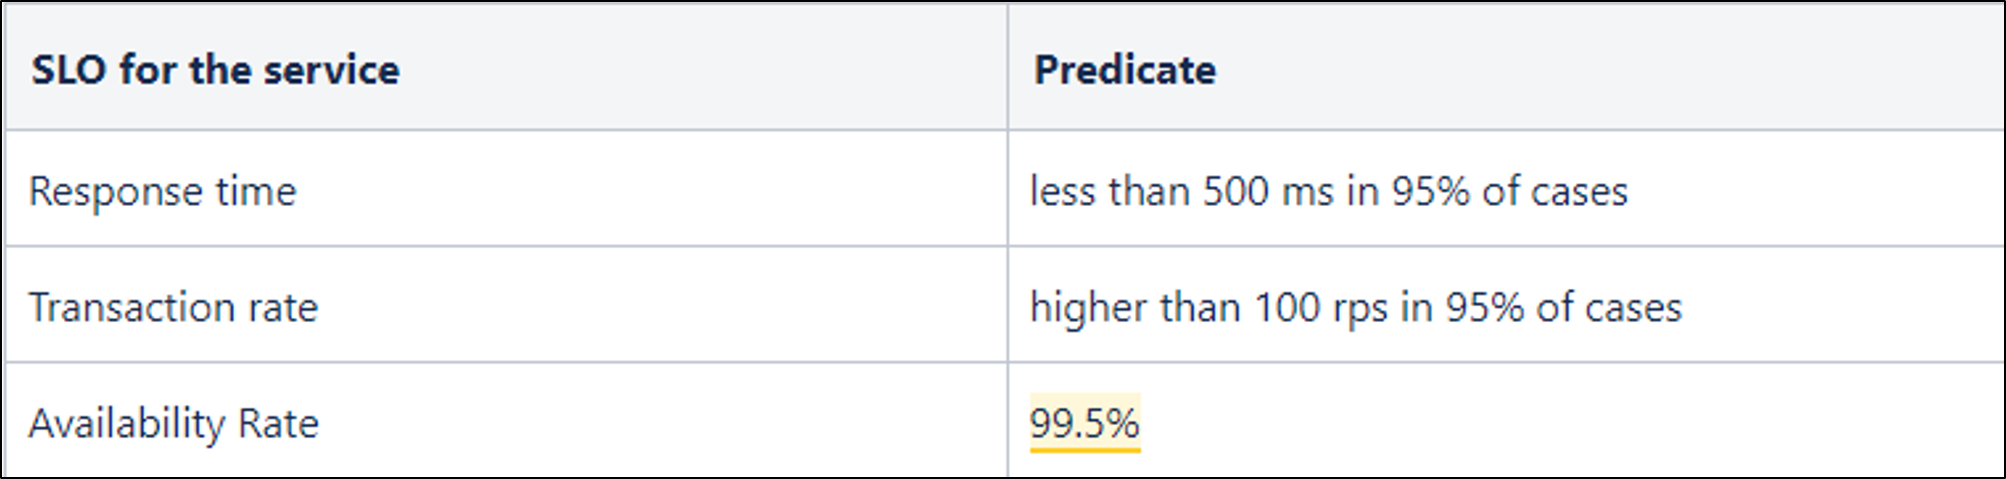Click the highlighted 99.5% value

point(1085,423)
